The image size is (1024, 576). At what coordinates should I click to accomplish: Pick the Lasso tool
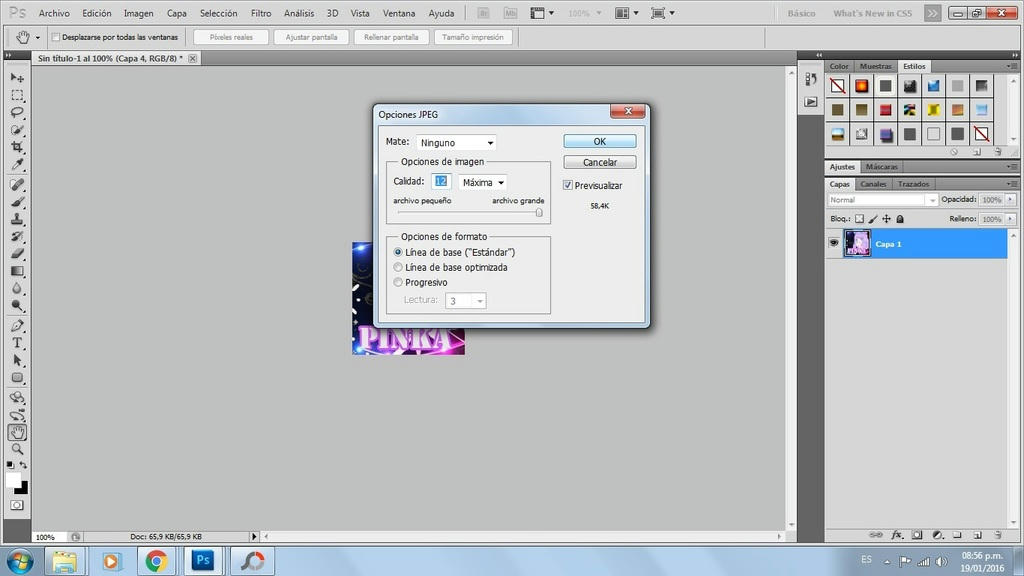coord(17,112)
